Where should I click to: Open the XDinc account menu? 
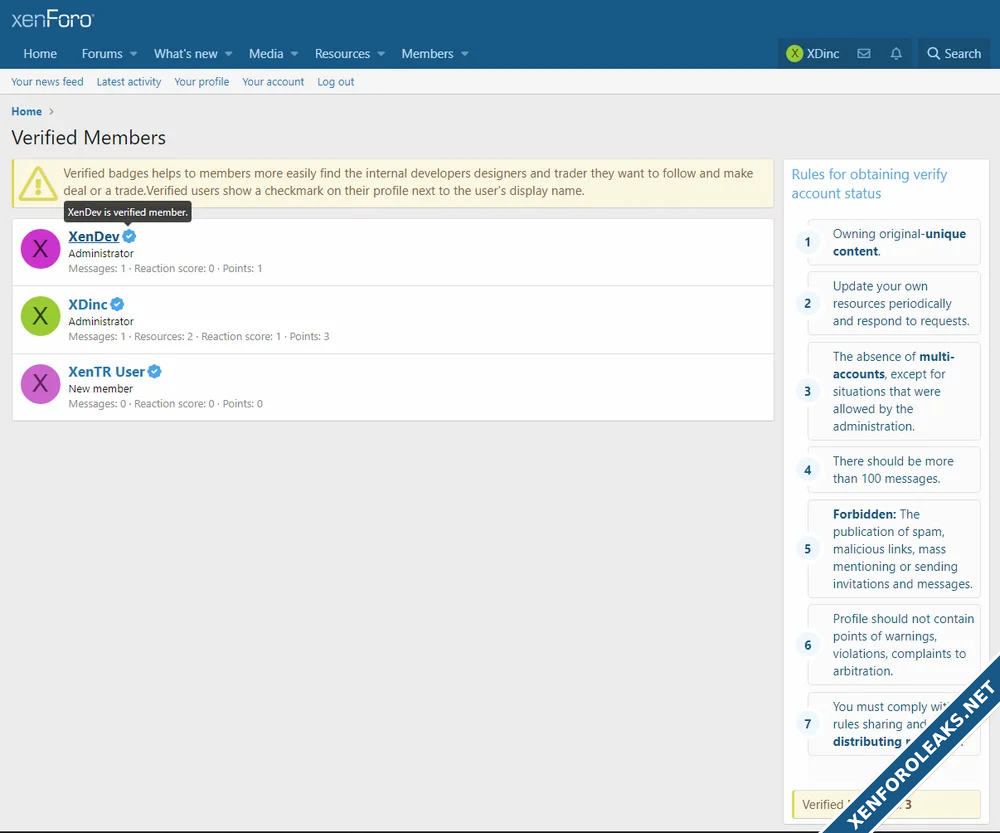tap(812, 54)
